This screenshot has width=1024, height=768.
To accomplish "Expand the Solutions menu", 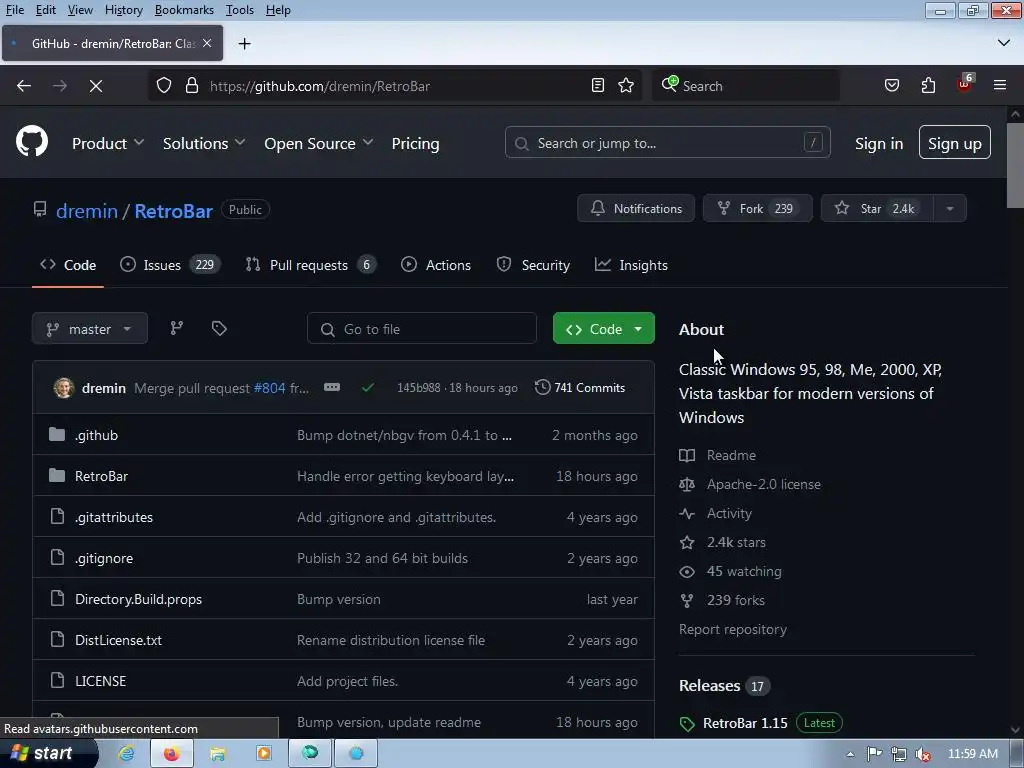I will 204,144.
